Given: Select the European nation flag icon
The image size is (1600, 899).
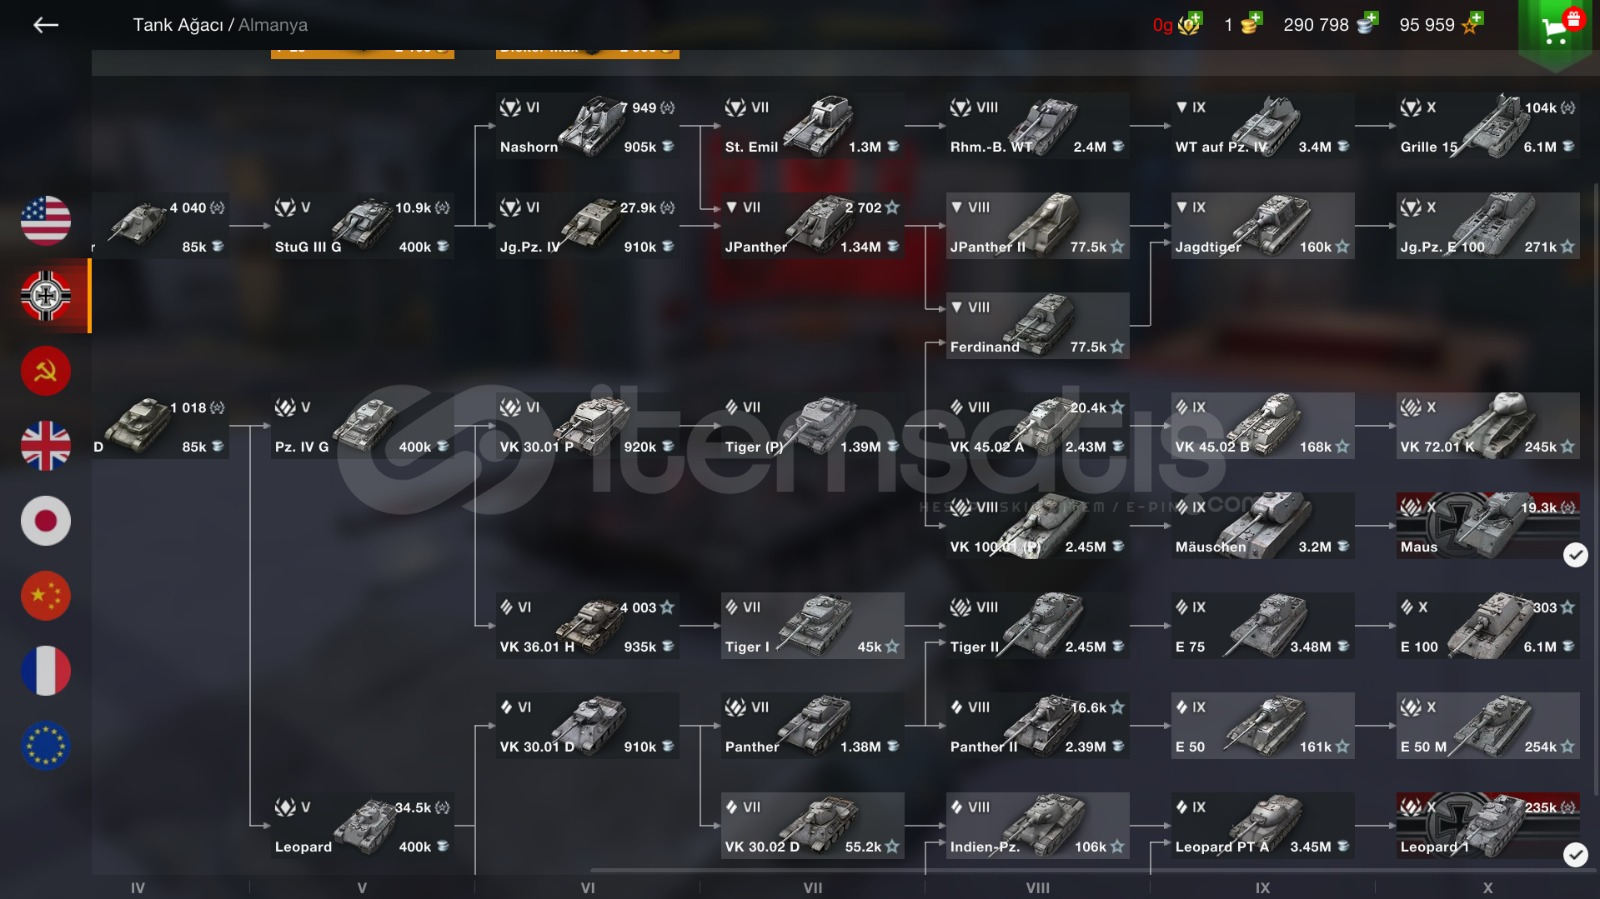Looking at the screenshot, I should 46,746.
